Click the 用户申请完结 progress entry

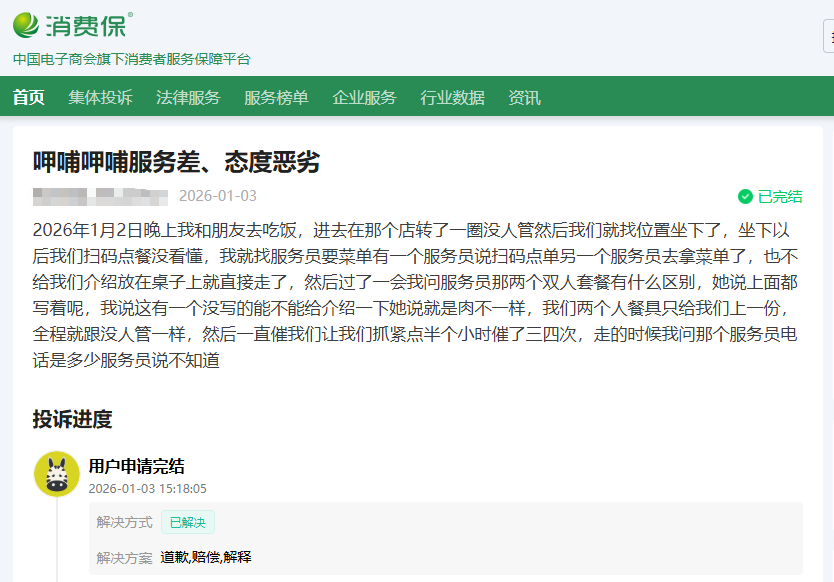tap(136, 466)
